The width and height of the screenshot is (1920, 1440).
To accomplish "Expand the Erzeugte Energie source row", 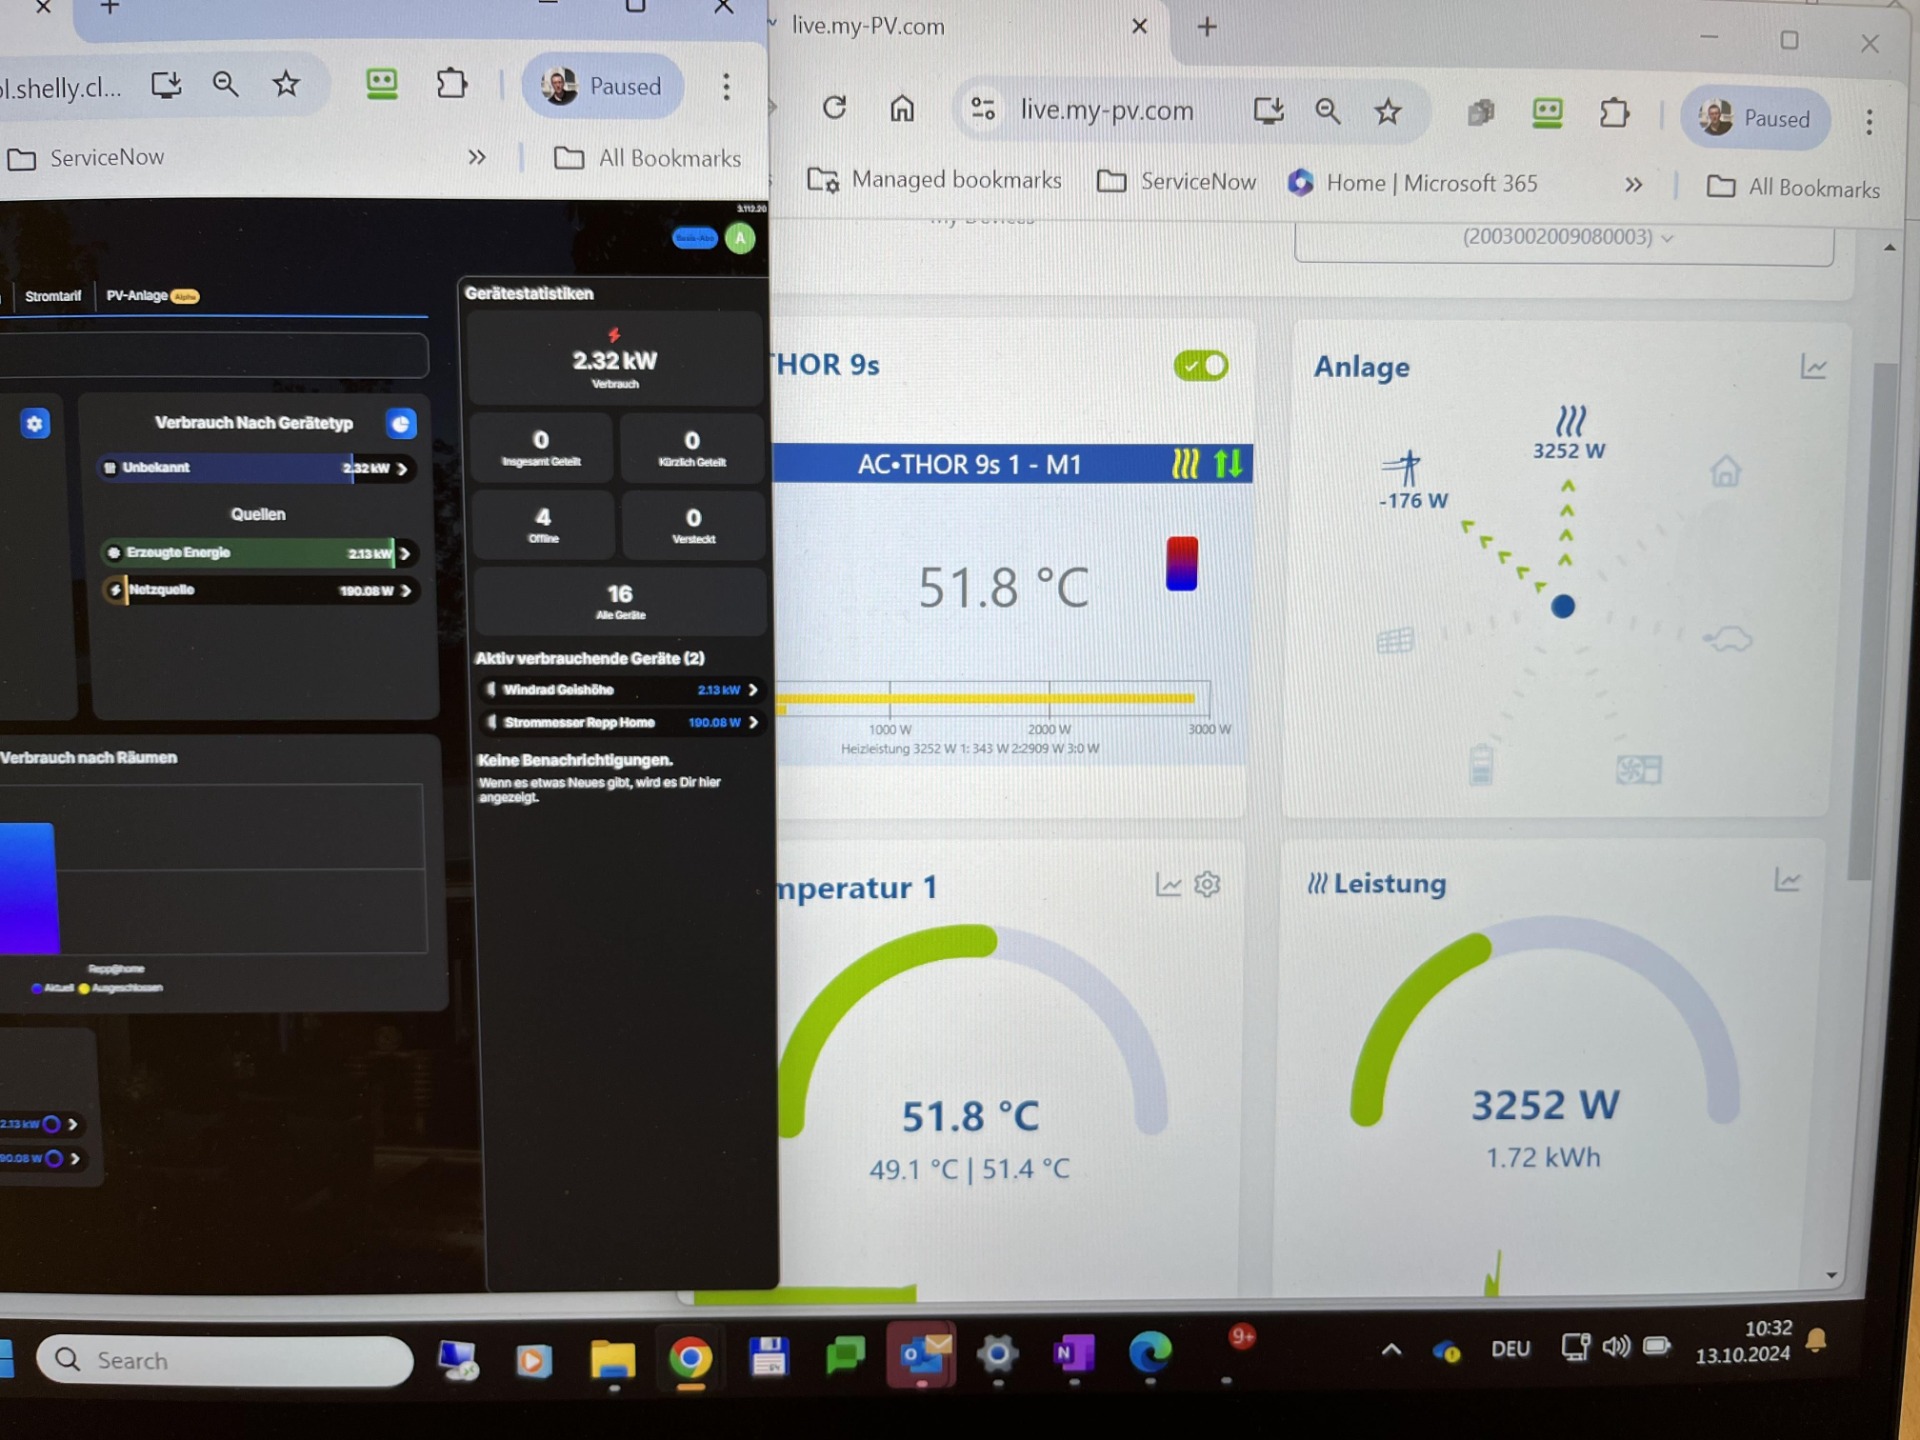I will point(258,553).
